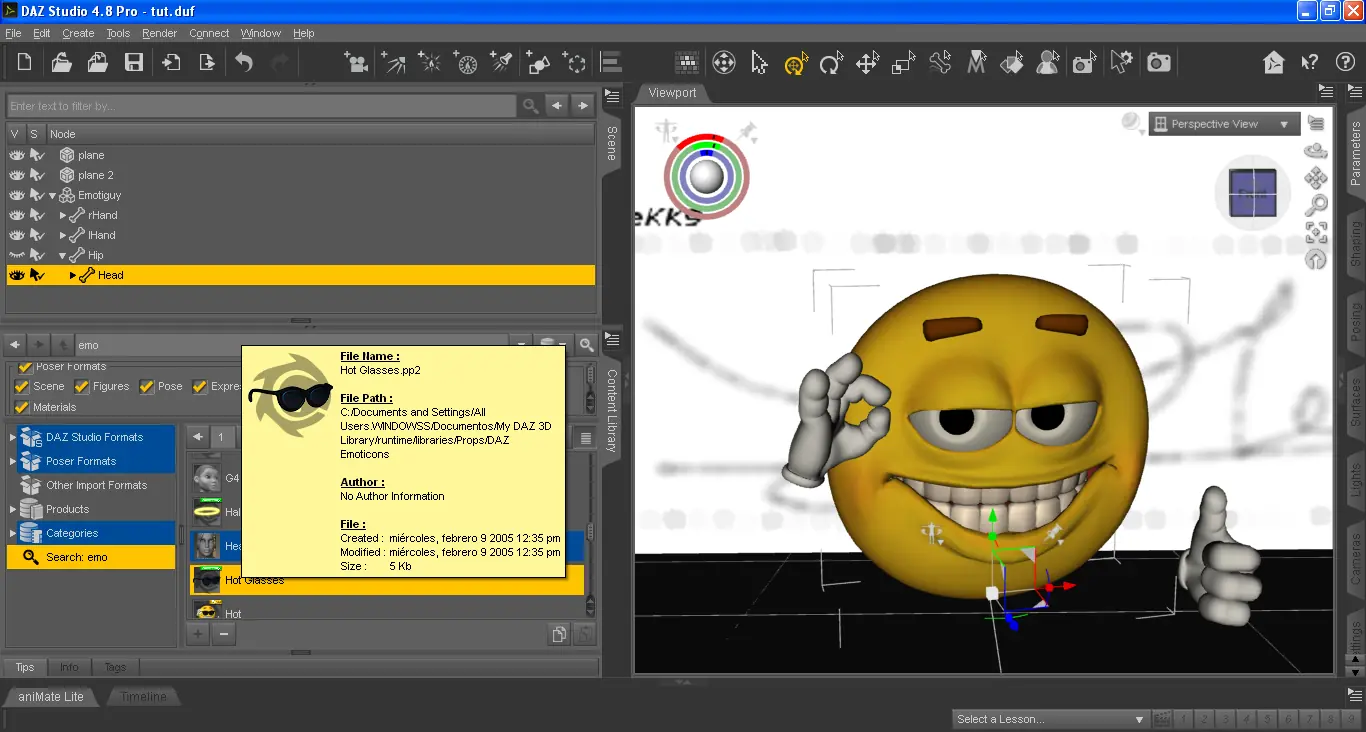Pick the Scale tool icon
The height and width of the screenshot is (732, 1366).
903,63
